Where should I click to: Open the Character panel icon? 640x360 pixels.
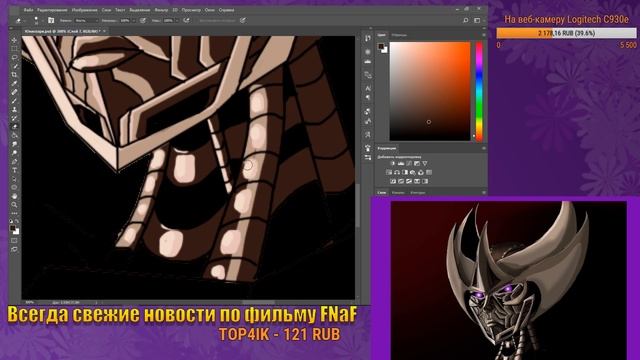click(368, 88)
